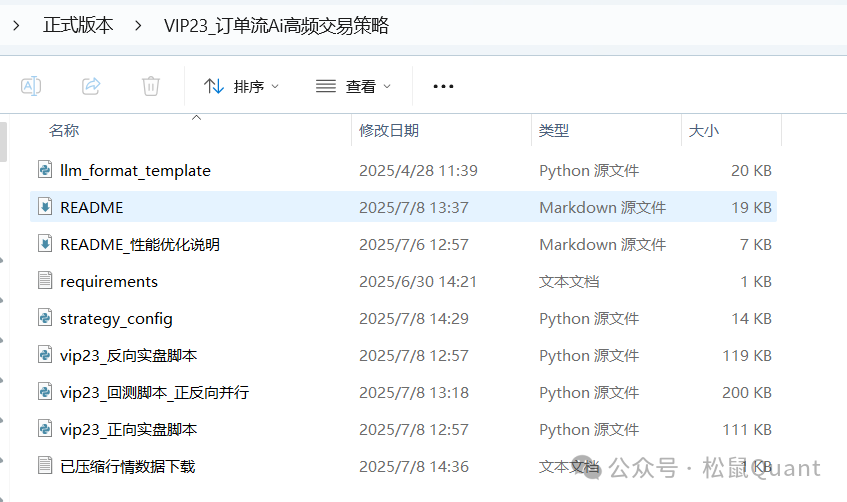847x502 pixels.
Task: Select the requirements file name
Action: pos(109,282)
